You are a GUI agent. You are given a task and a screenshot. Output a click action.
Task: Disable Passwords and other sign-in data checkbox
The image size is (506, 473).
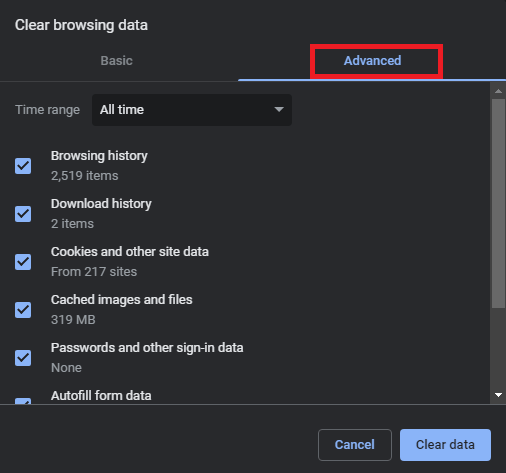click(23, 358)
